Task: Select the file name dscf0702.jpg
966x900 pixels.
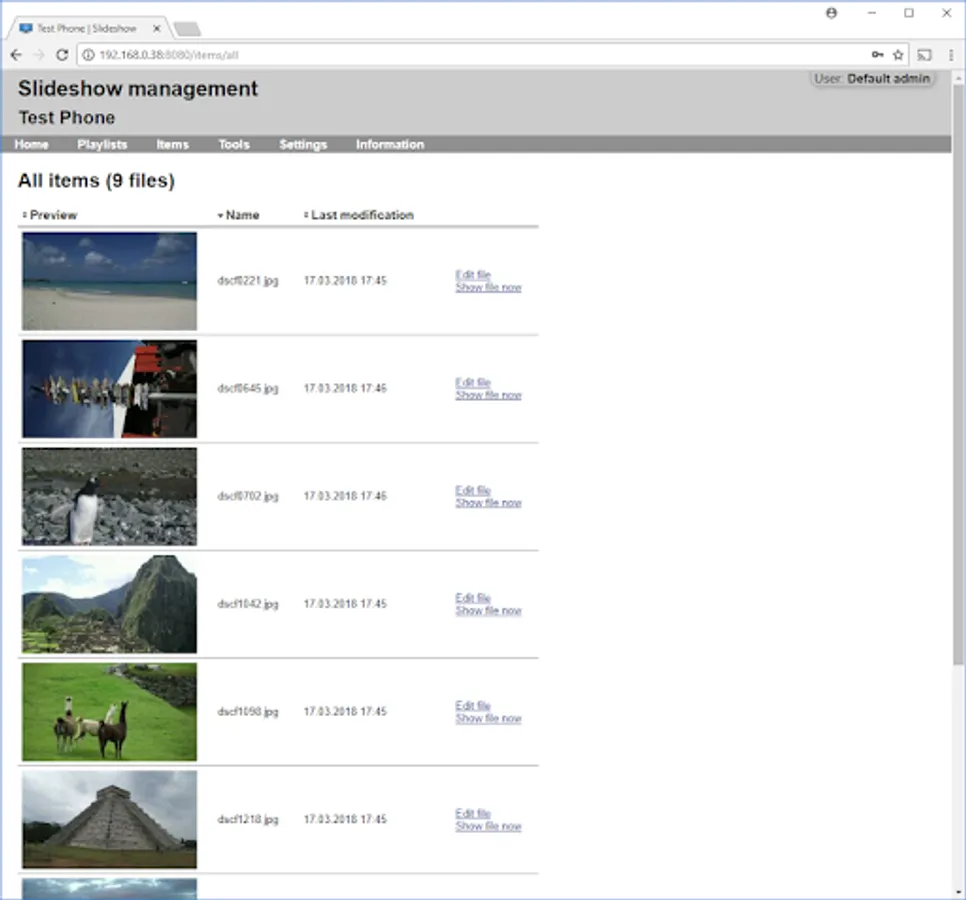Action: (x=248, y=497)
